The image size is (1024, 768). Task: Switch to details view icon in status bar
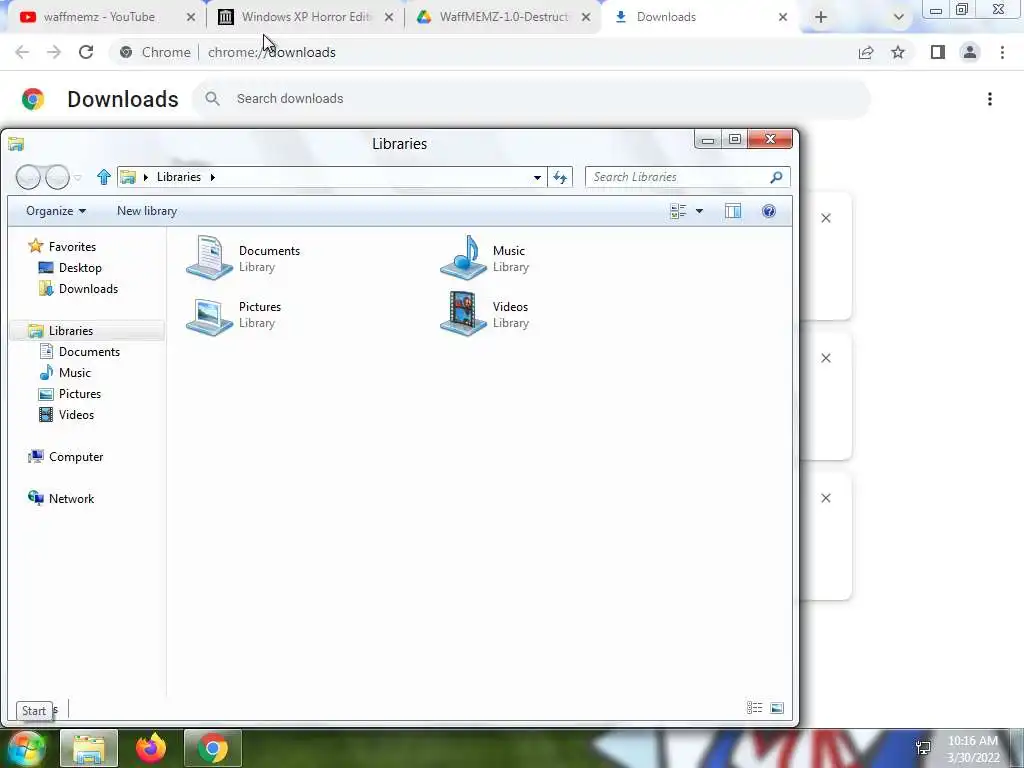754,708
